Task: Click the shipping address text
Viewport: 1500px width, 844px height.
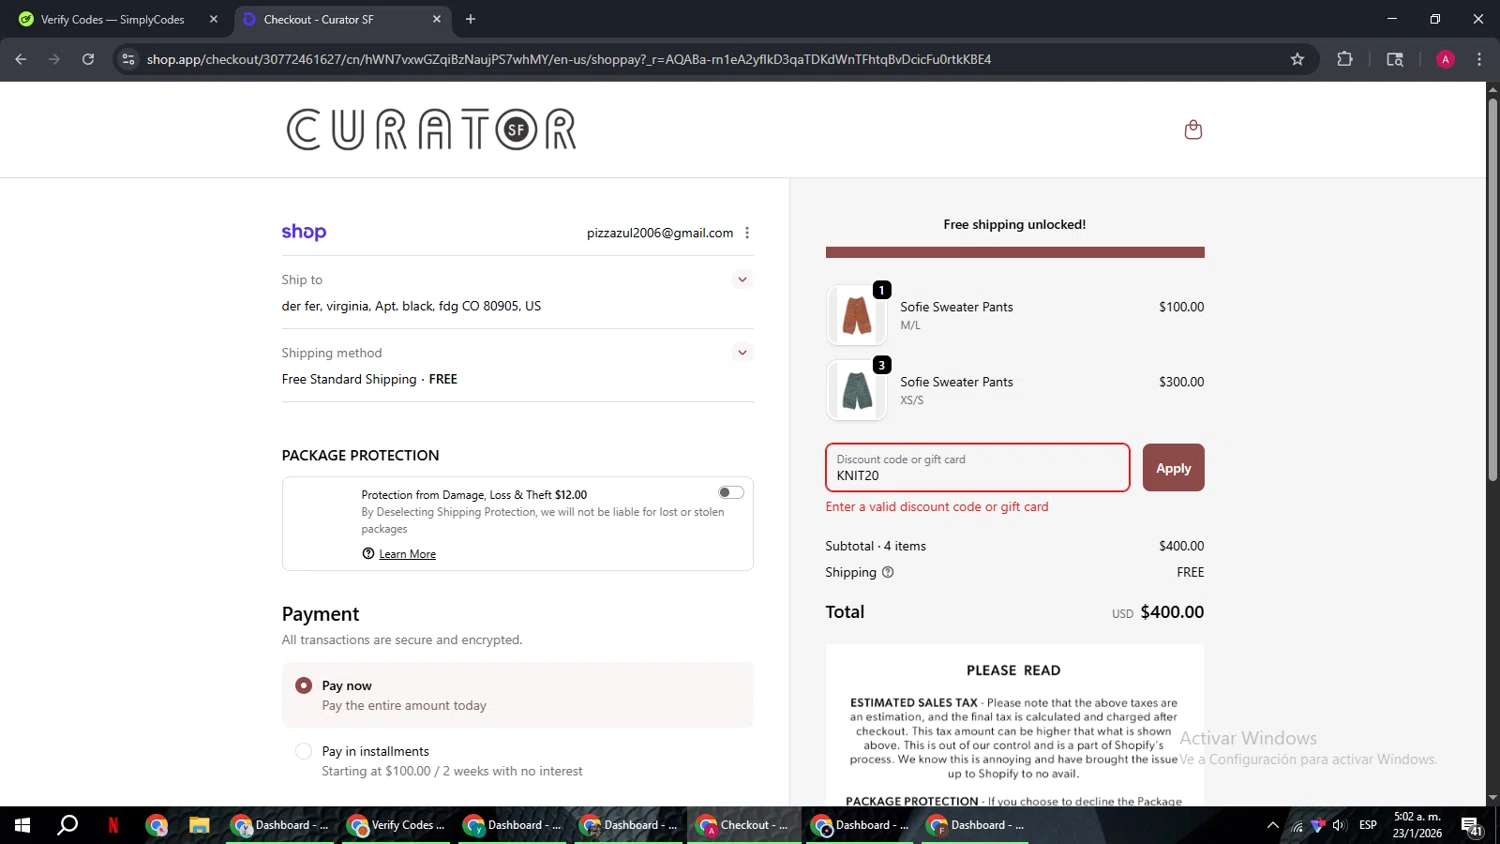Action: tap(411, 306)
